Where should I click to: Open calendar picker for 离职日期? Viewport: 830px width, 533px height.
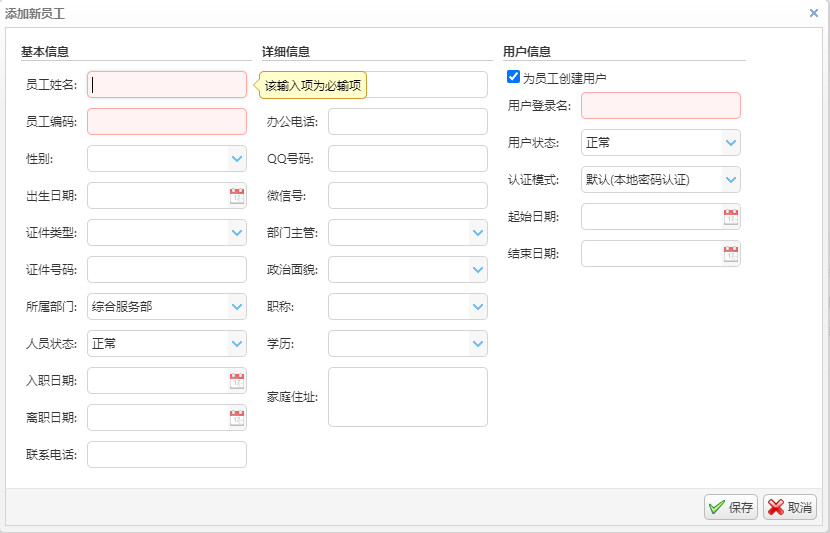pyautogui.click(x=236, y=418)
